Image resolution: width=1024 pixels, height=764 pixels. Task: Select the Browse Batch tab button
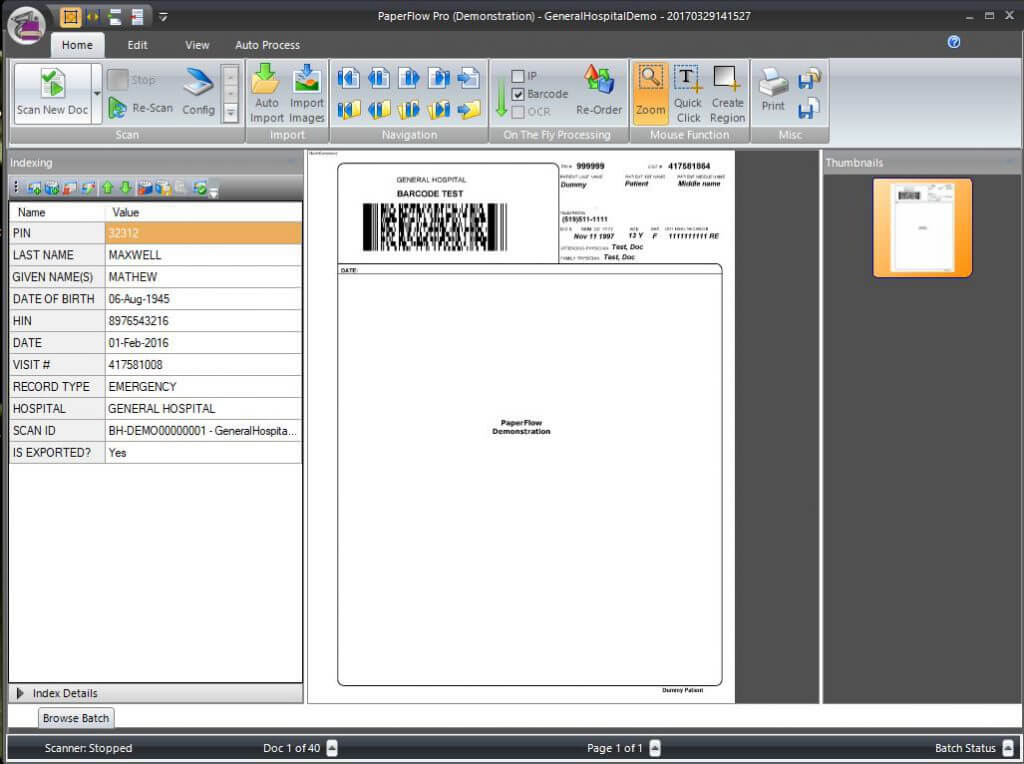(75, 718)
